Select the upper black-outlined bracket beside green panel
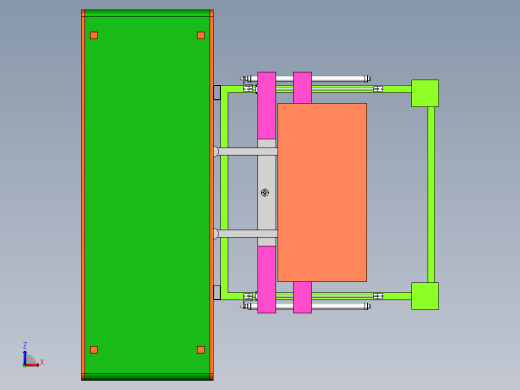The height and width of the screenshot is (390, 520). coord(217,92)
